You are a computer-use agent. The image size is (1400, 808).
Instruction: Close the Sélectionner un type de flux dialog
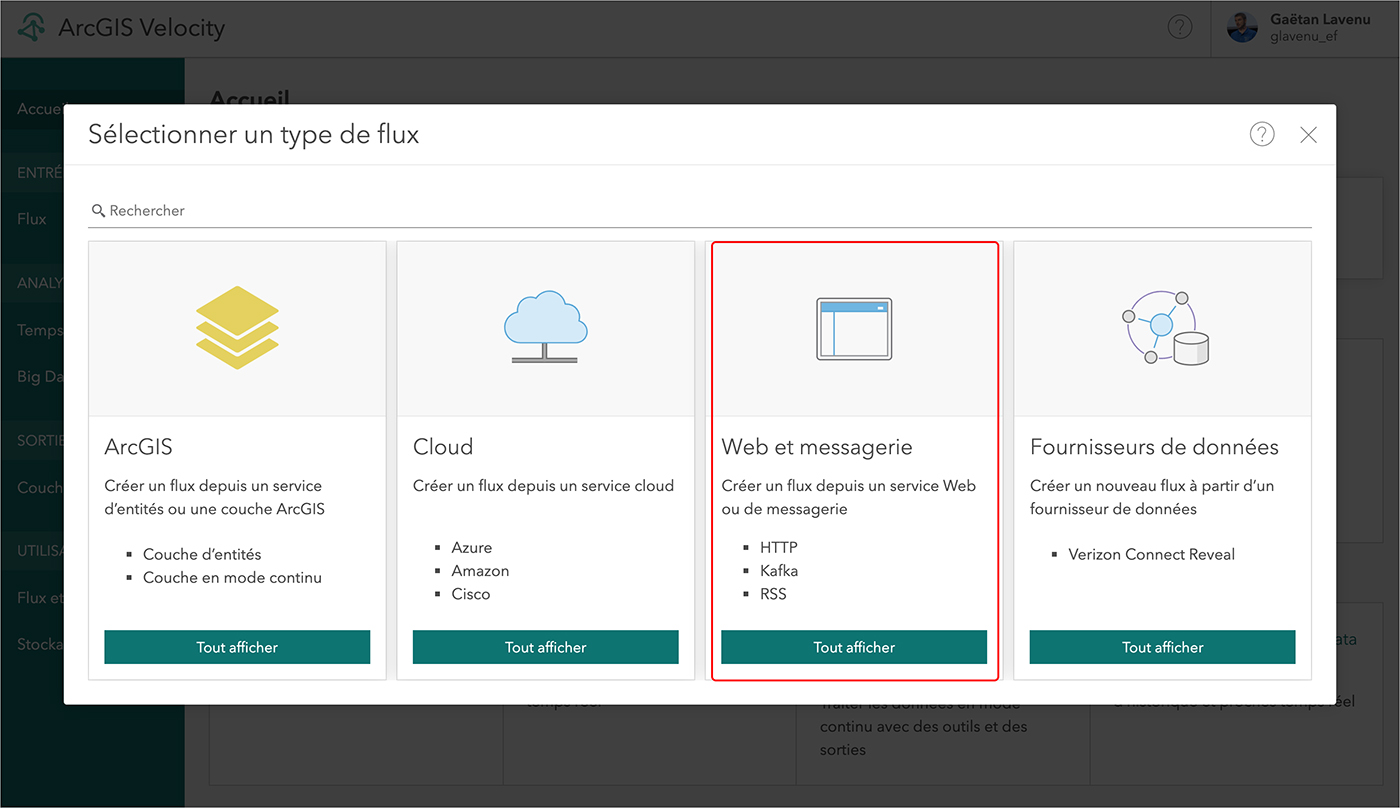pos(1308,135)
